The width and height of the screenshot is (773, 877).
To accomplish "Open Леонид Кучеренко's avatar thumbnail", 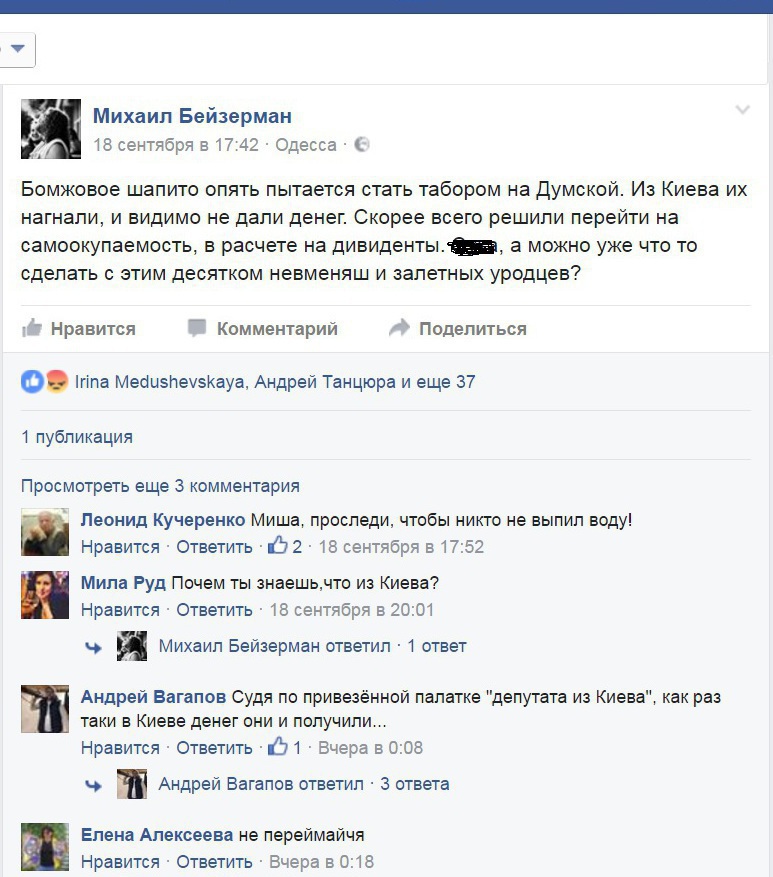I will click(x=45, y=532).
